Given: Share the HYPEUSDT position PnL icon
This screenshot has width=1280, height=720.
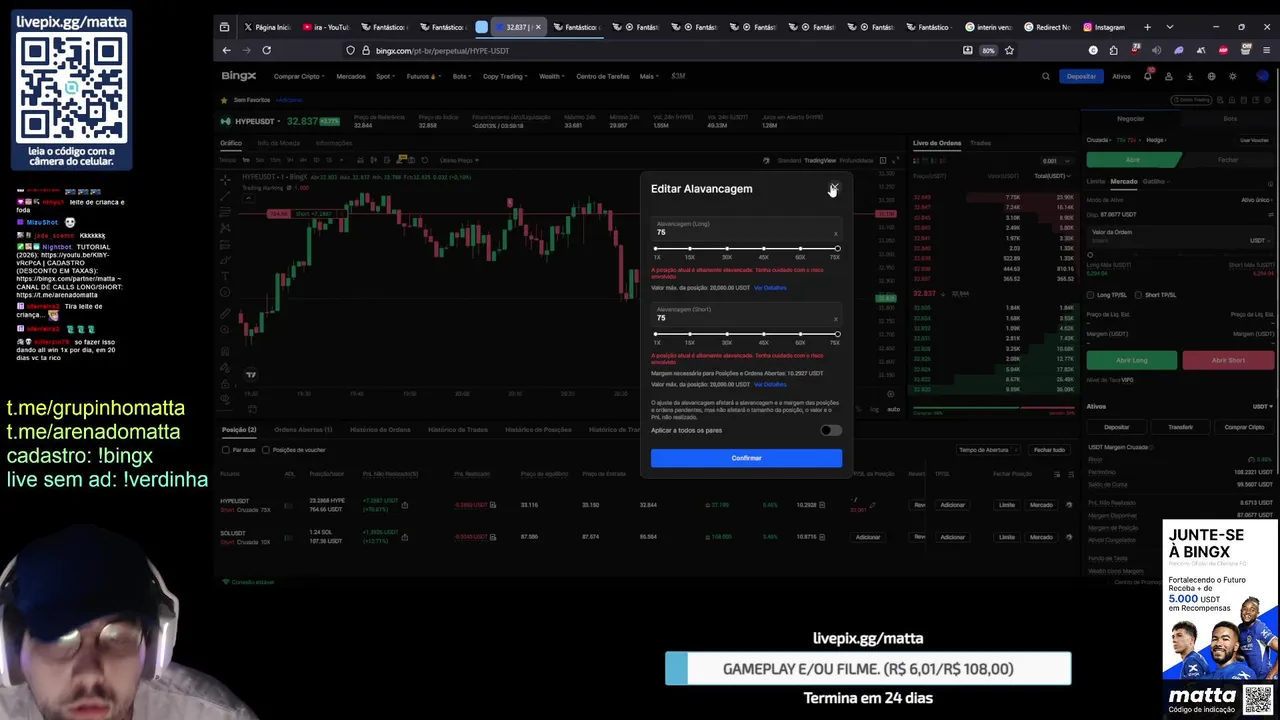Looking at the screenshot, I should point(404,505).
